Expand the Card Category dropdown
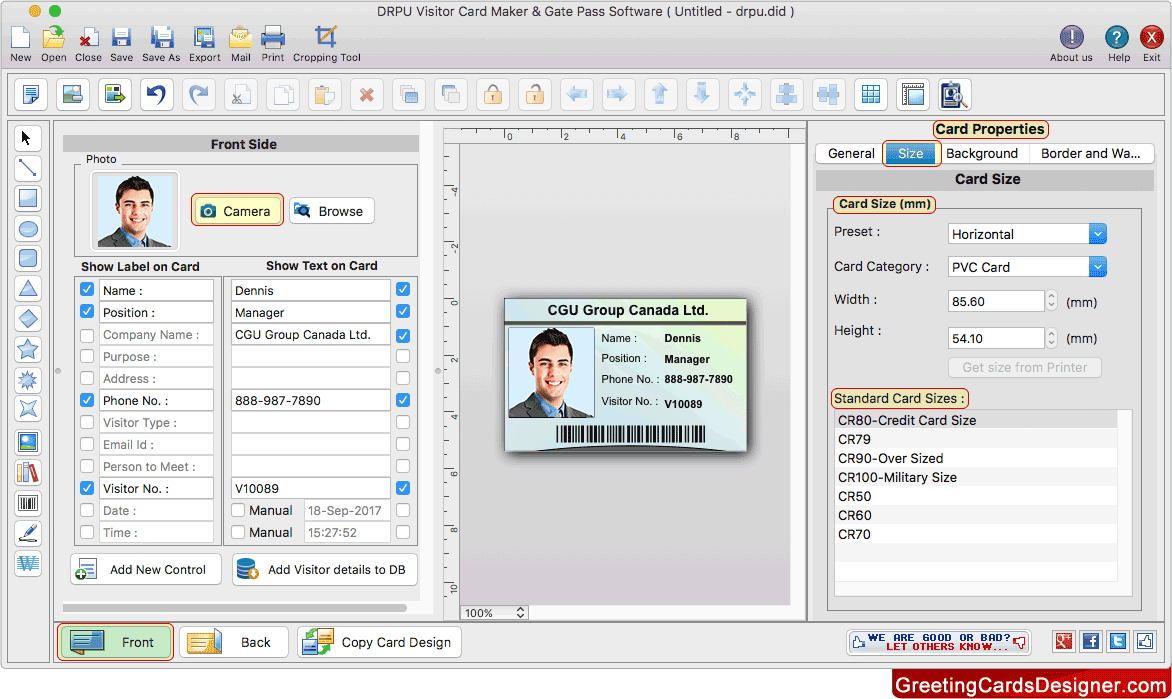This screenshot has height=699, width=1172. [1097, 267]
